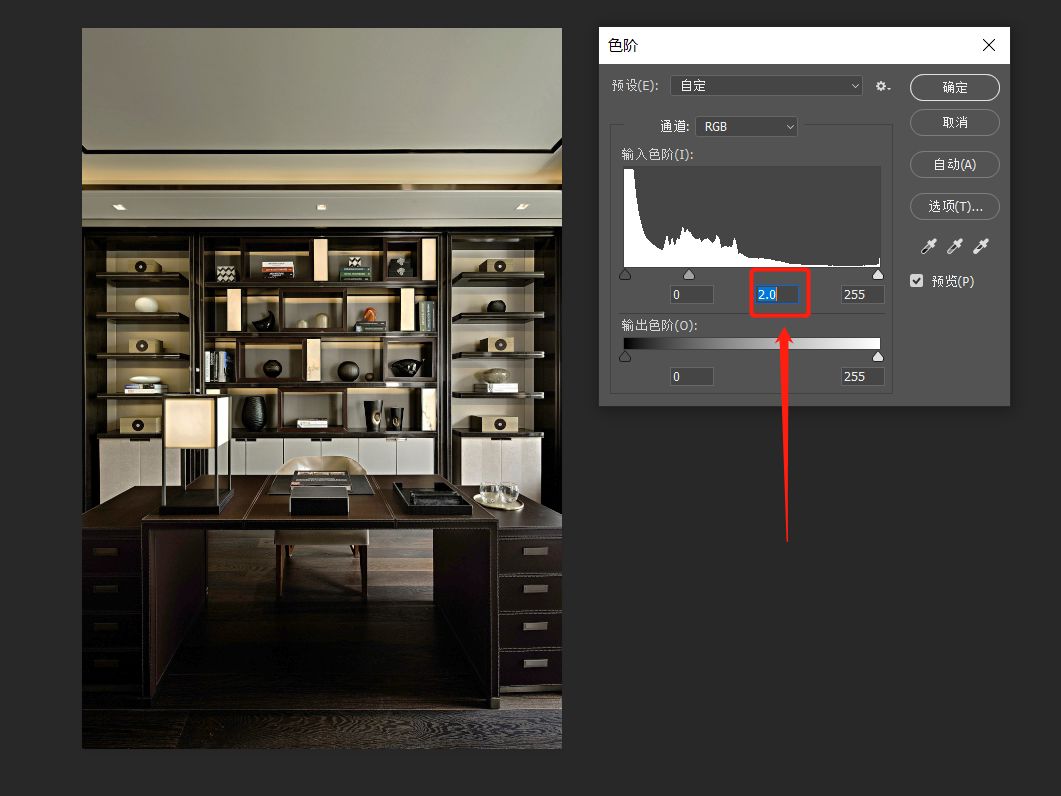The height and width of the screenshot is (796, 1061).
Task: Cancel the Levels dialog with 取消
Action: pyautogui.click(x=954, y=122)
